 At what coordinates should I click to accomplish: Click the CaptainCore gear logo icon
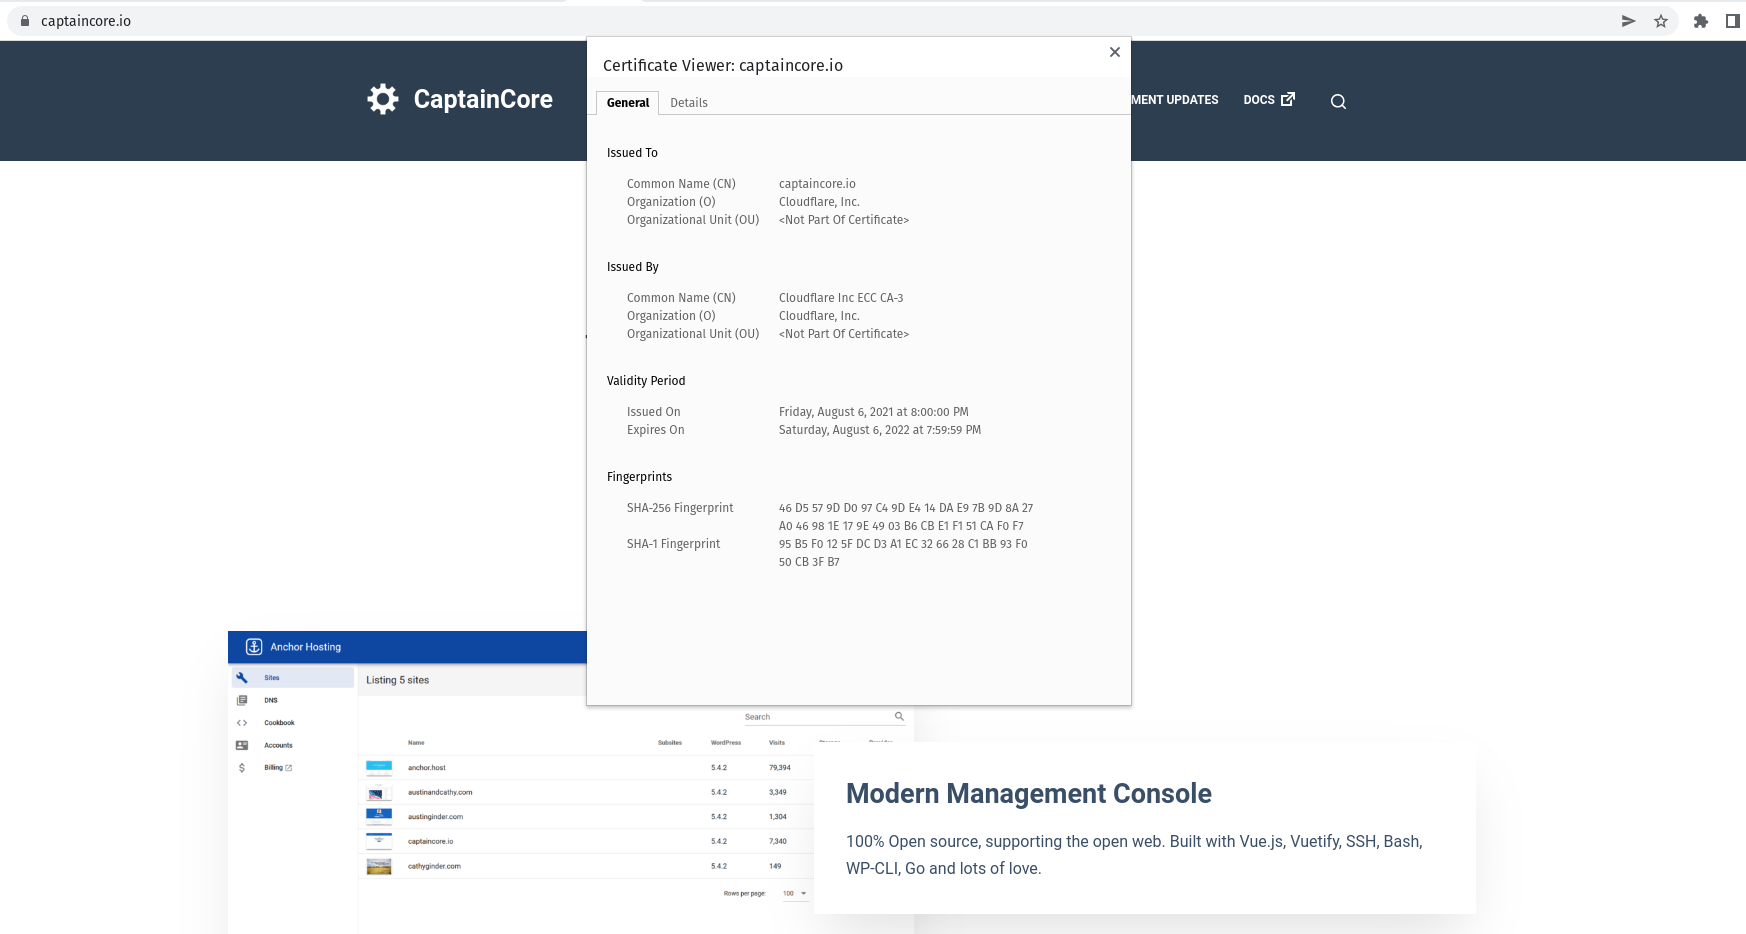(x=383, y=99)
